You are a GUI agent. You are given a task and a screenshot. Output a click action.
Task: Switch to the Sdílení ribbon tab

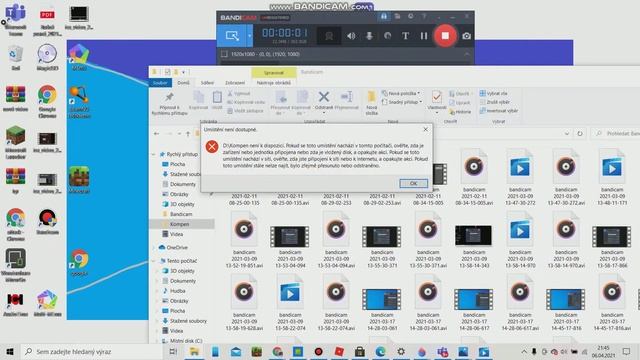tap(207, 82)
